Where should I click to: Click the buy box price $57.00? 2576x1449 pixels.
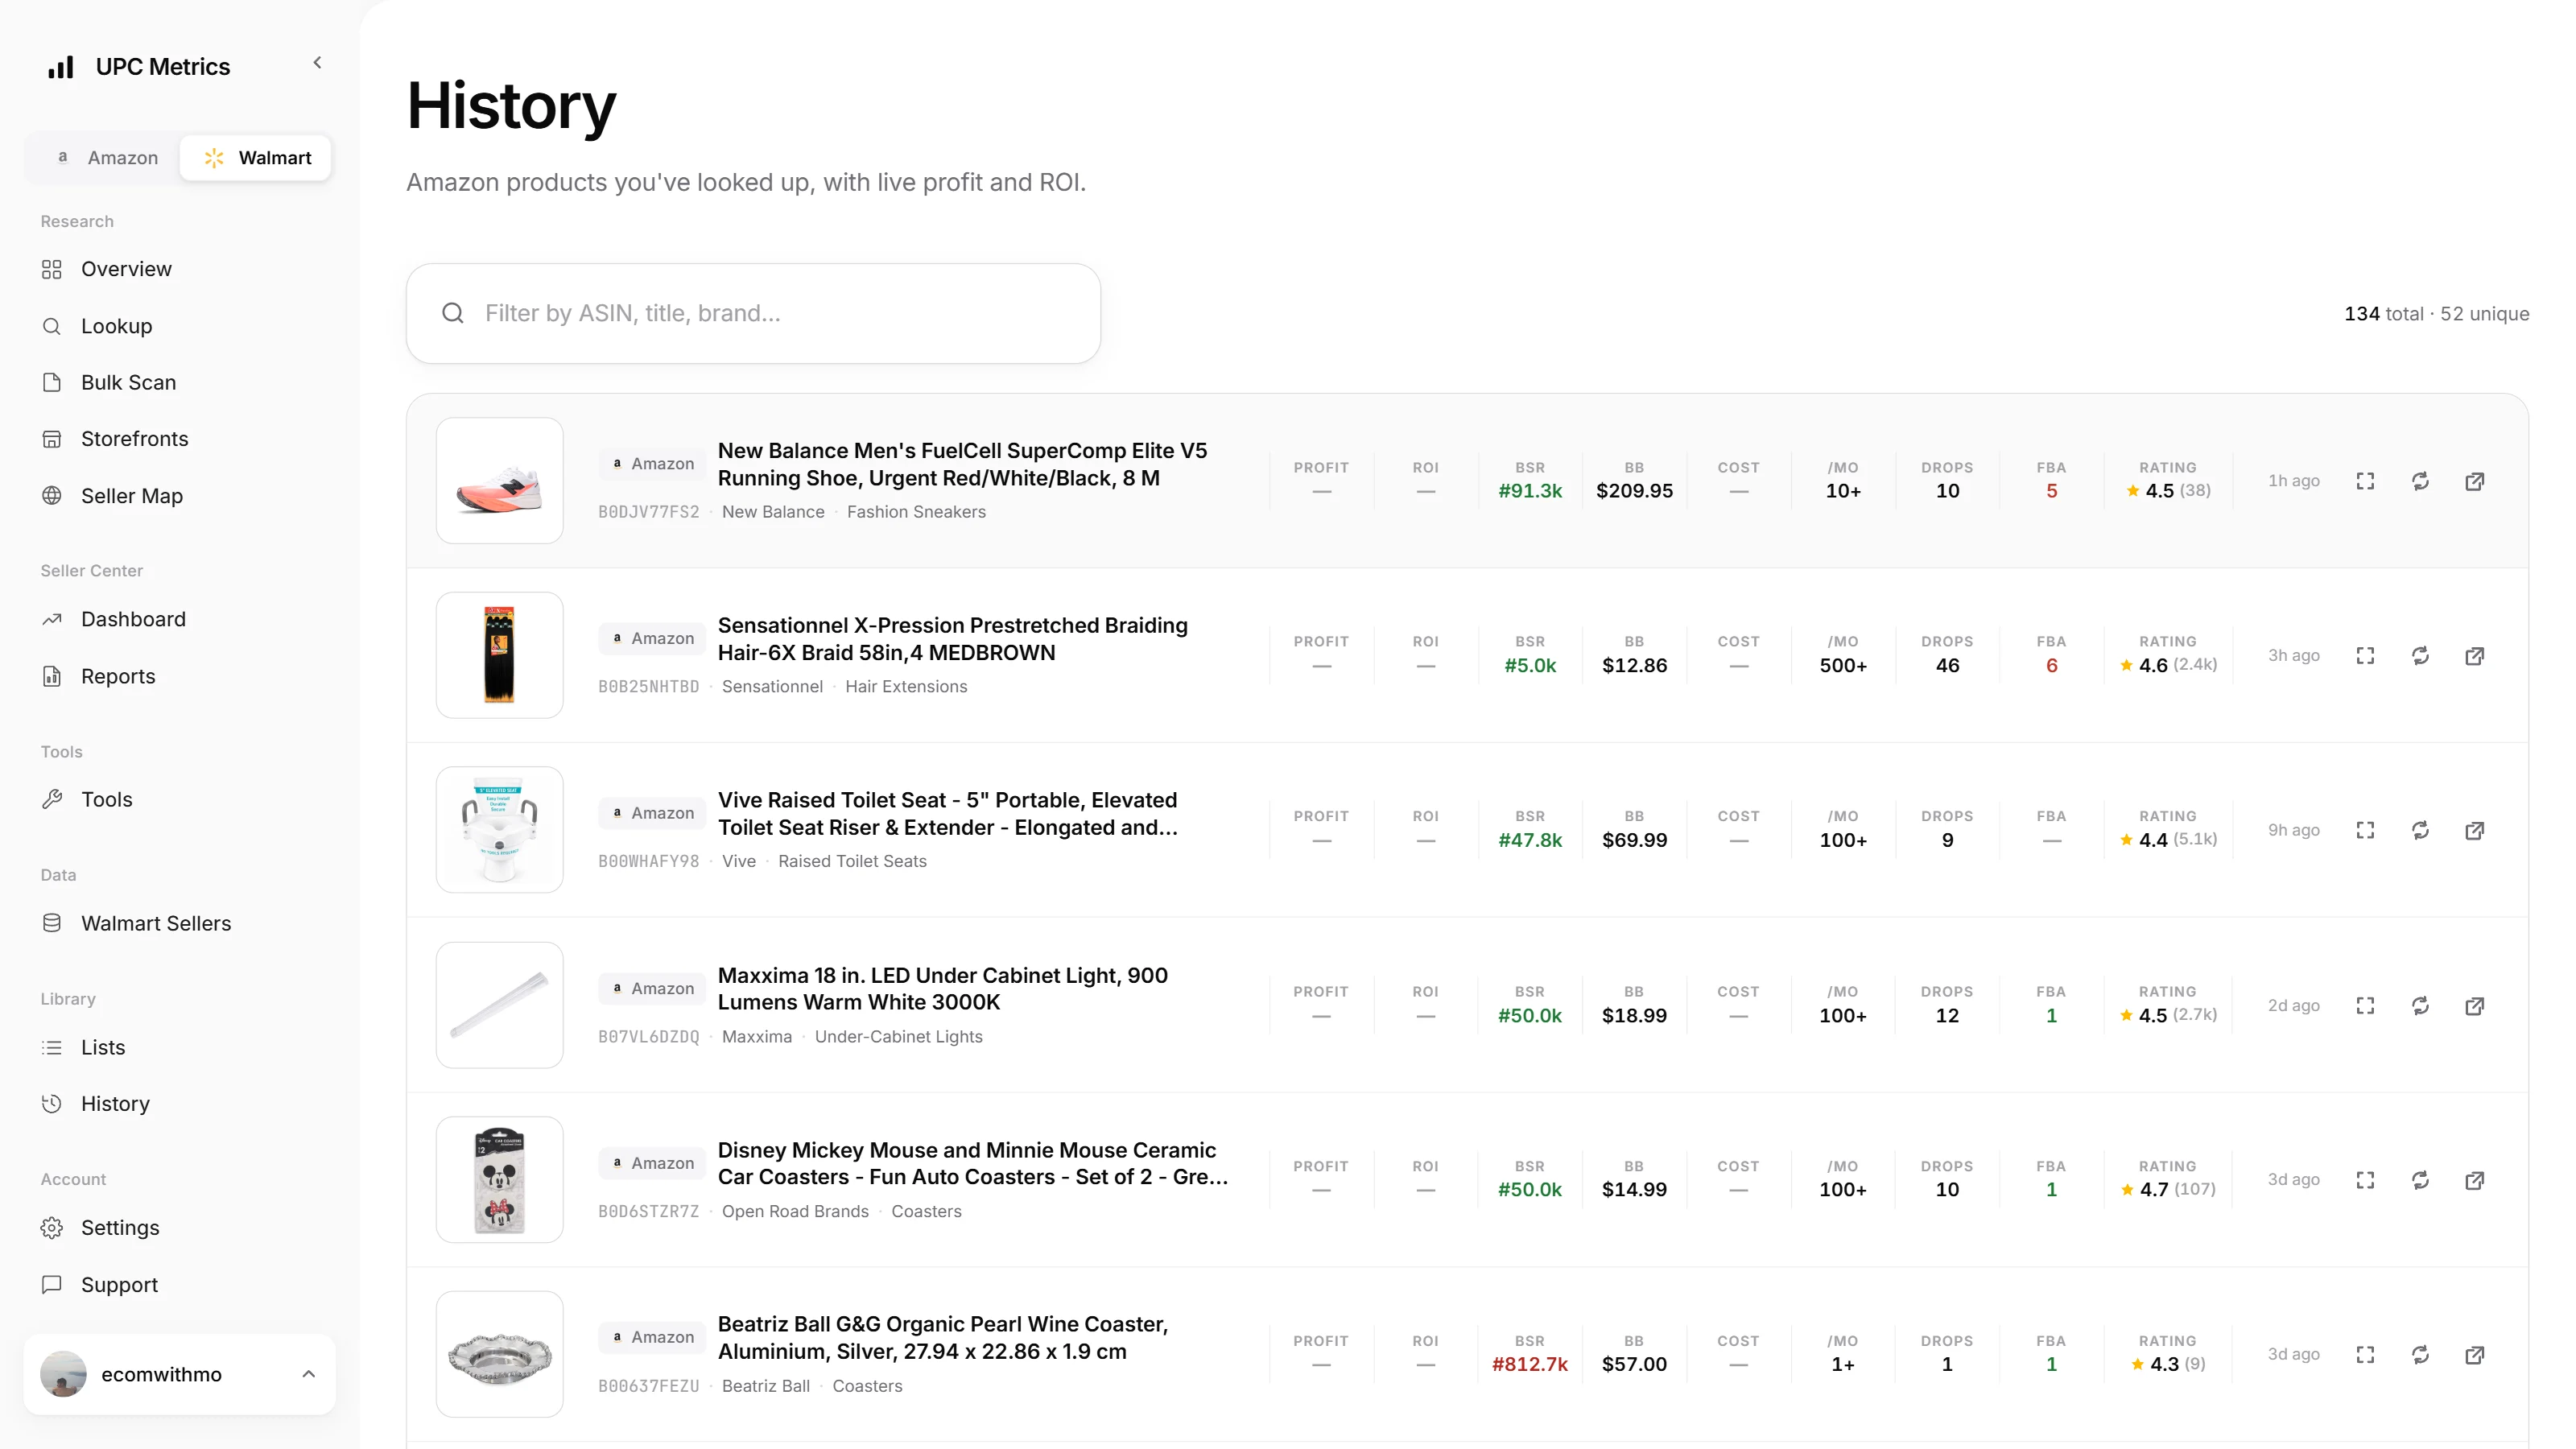1634,1365
